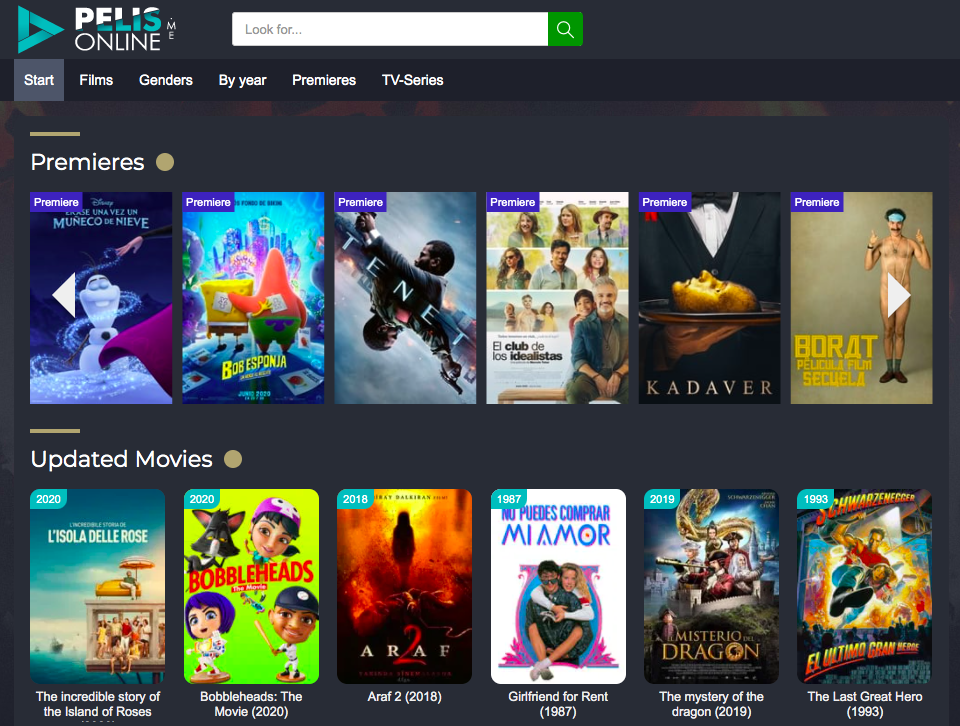Click the circle icon beside Premieres heading
The image size is (960, 726).
pyautogui.click(x=165, y=162)
